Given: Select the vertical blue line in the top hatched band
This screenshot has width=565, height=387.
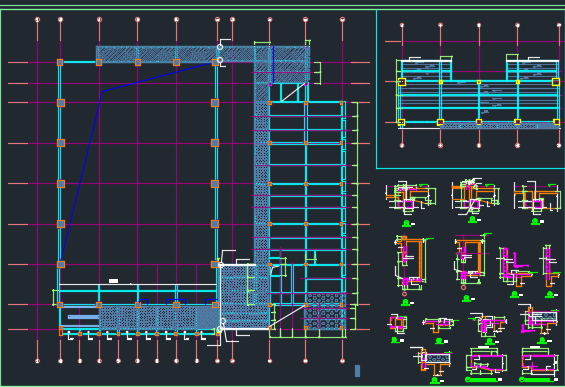Looking at the screenshot, I should (273, 64).
